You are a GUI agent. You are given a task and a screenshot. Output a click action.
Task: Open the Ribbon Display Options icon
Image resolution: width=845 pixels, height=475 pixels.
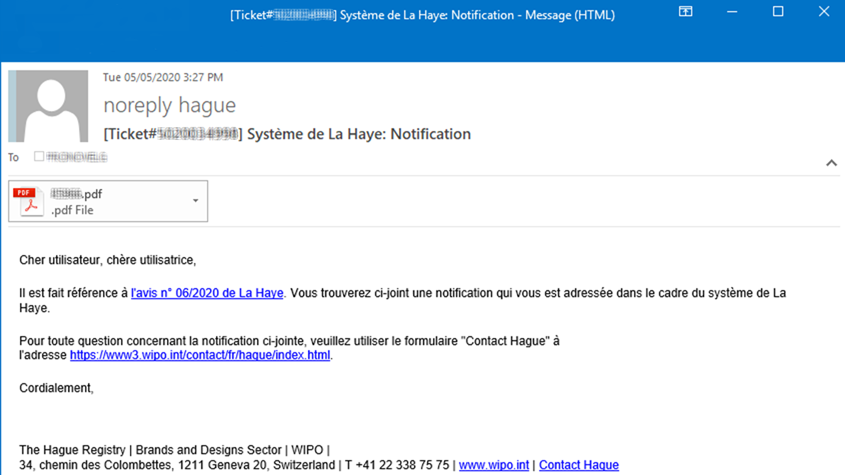(685, 12)
